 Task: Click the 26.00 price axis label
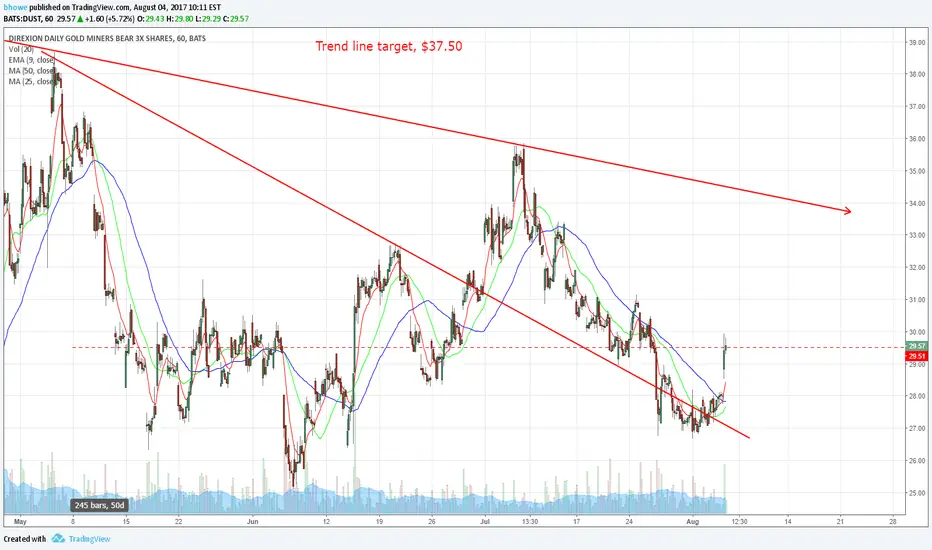point(917,460)
